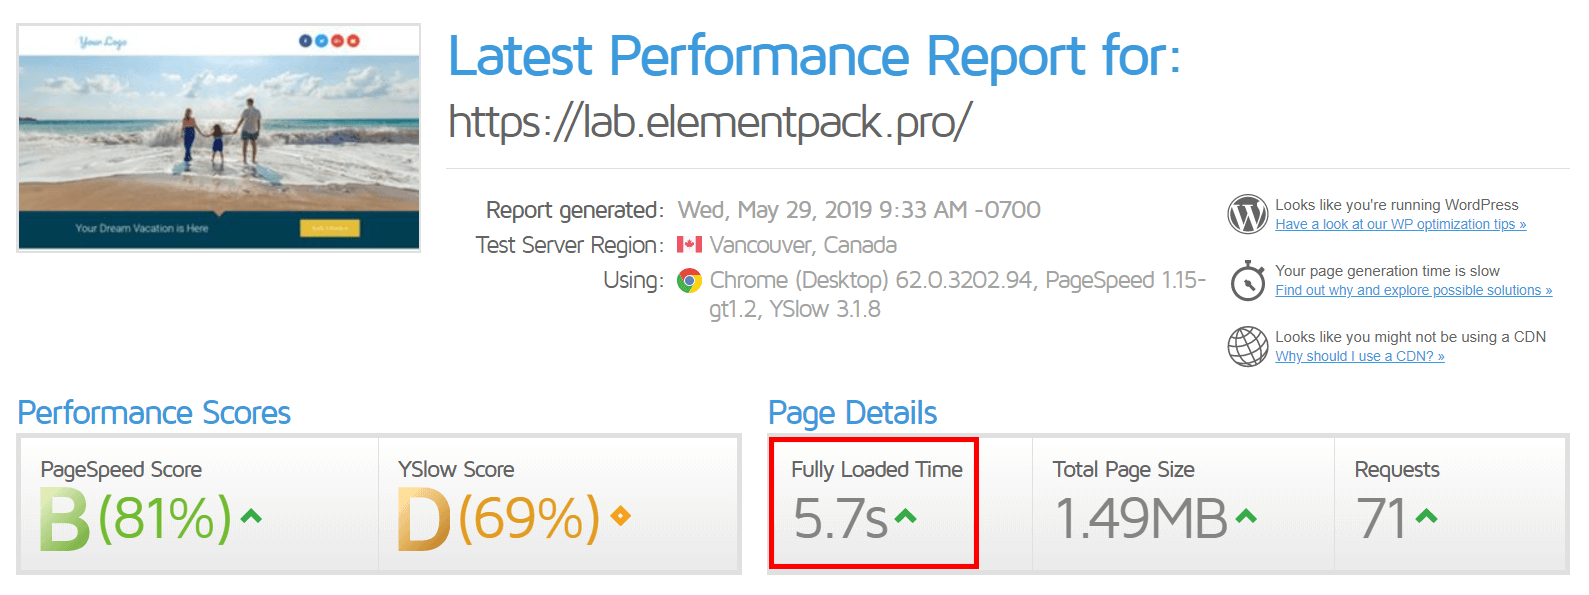Viewport: 1589px width, 595px height.
Task: Follow the 'Why should I use a CDN?' link
Action: pos(1359,357)
